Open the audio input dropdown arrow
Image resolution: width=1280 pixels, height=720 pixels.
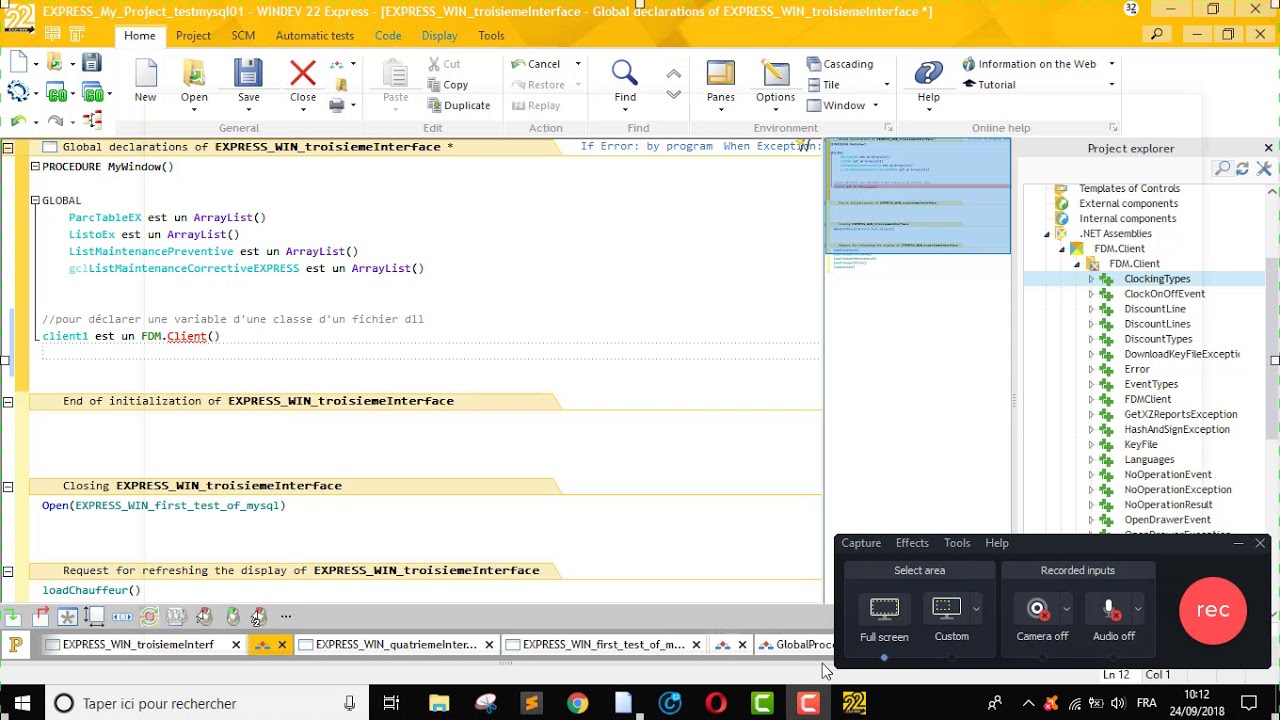point(1137,608)
